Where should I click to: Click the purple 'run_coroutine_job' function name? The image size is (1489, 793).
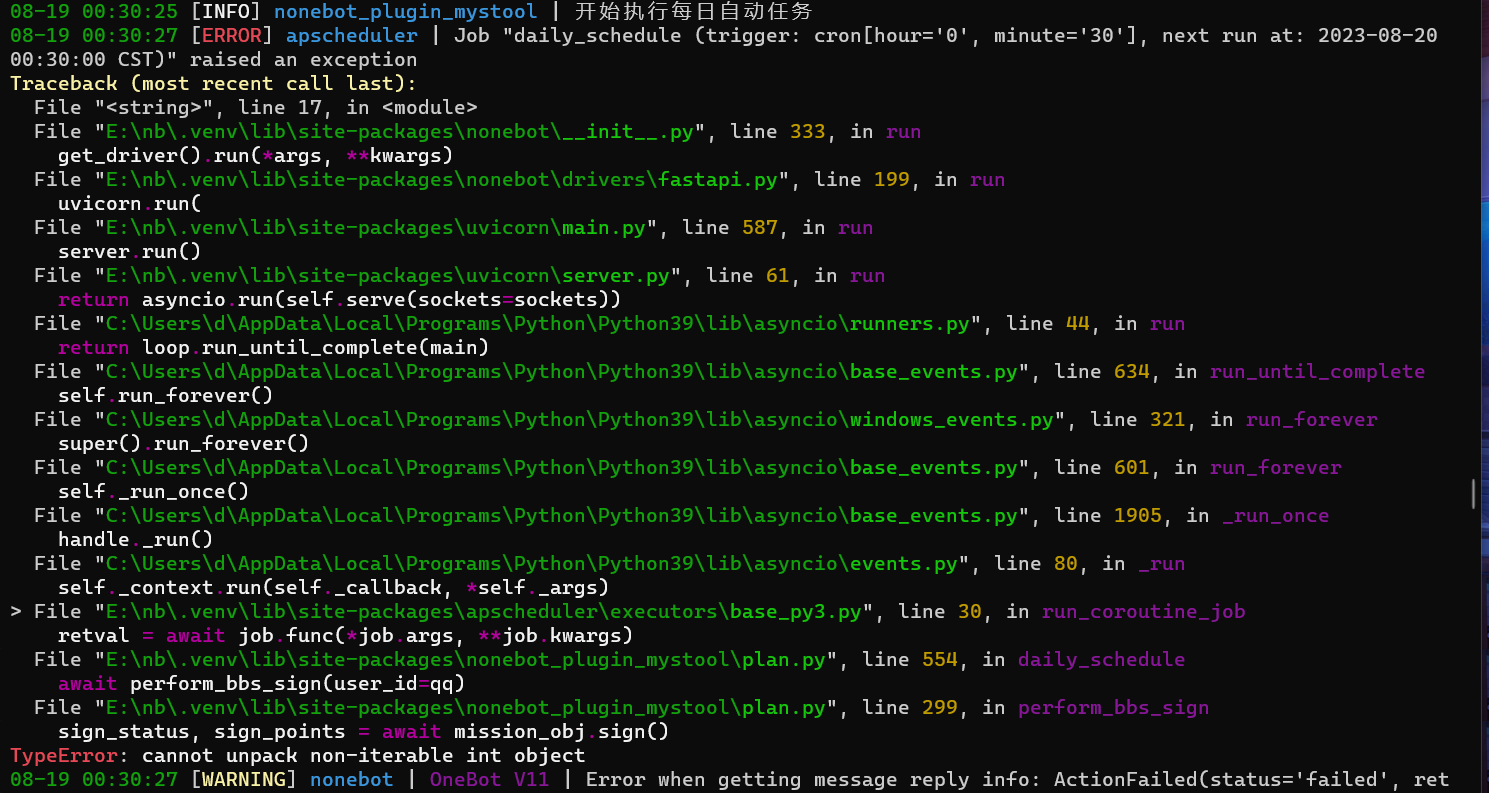coord(1144,612)
